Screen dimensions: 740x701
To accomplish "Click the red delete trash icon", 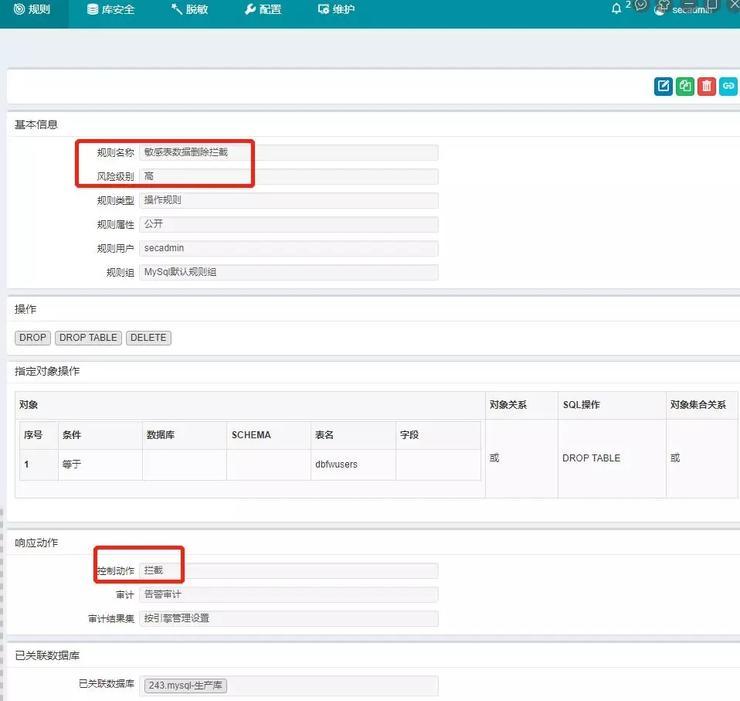I will point(706,86).
